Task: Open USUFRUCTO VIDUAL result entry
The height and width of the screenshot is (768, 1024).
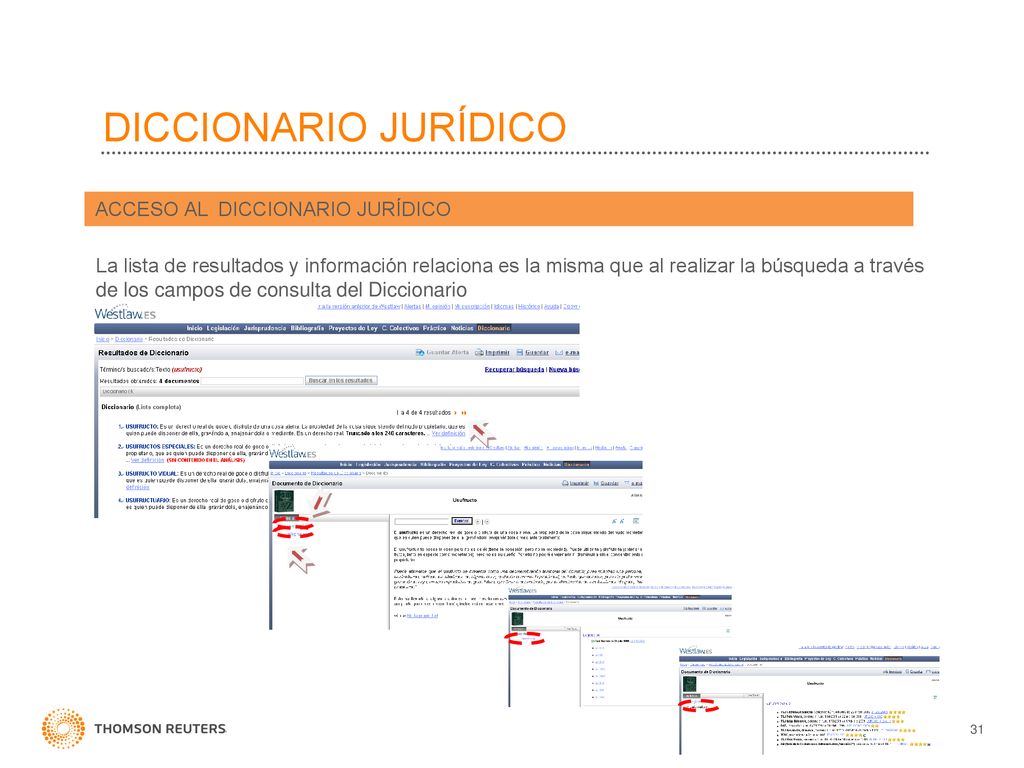Action: pos(152,473)
